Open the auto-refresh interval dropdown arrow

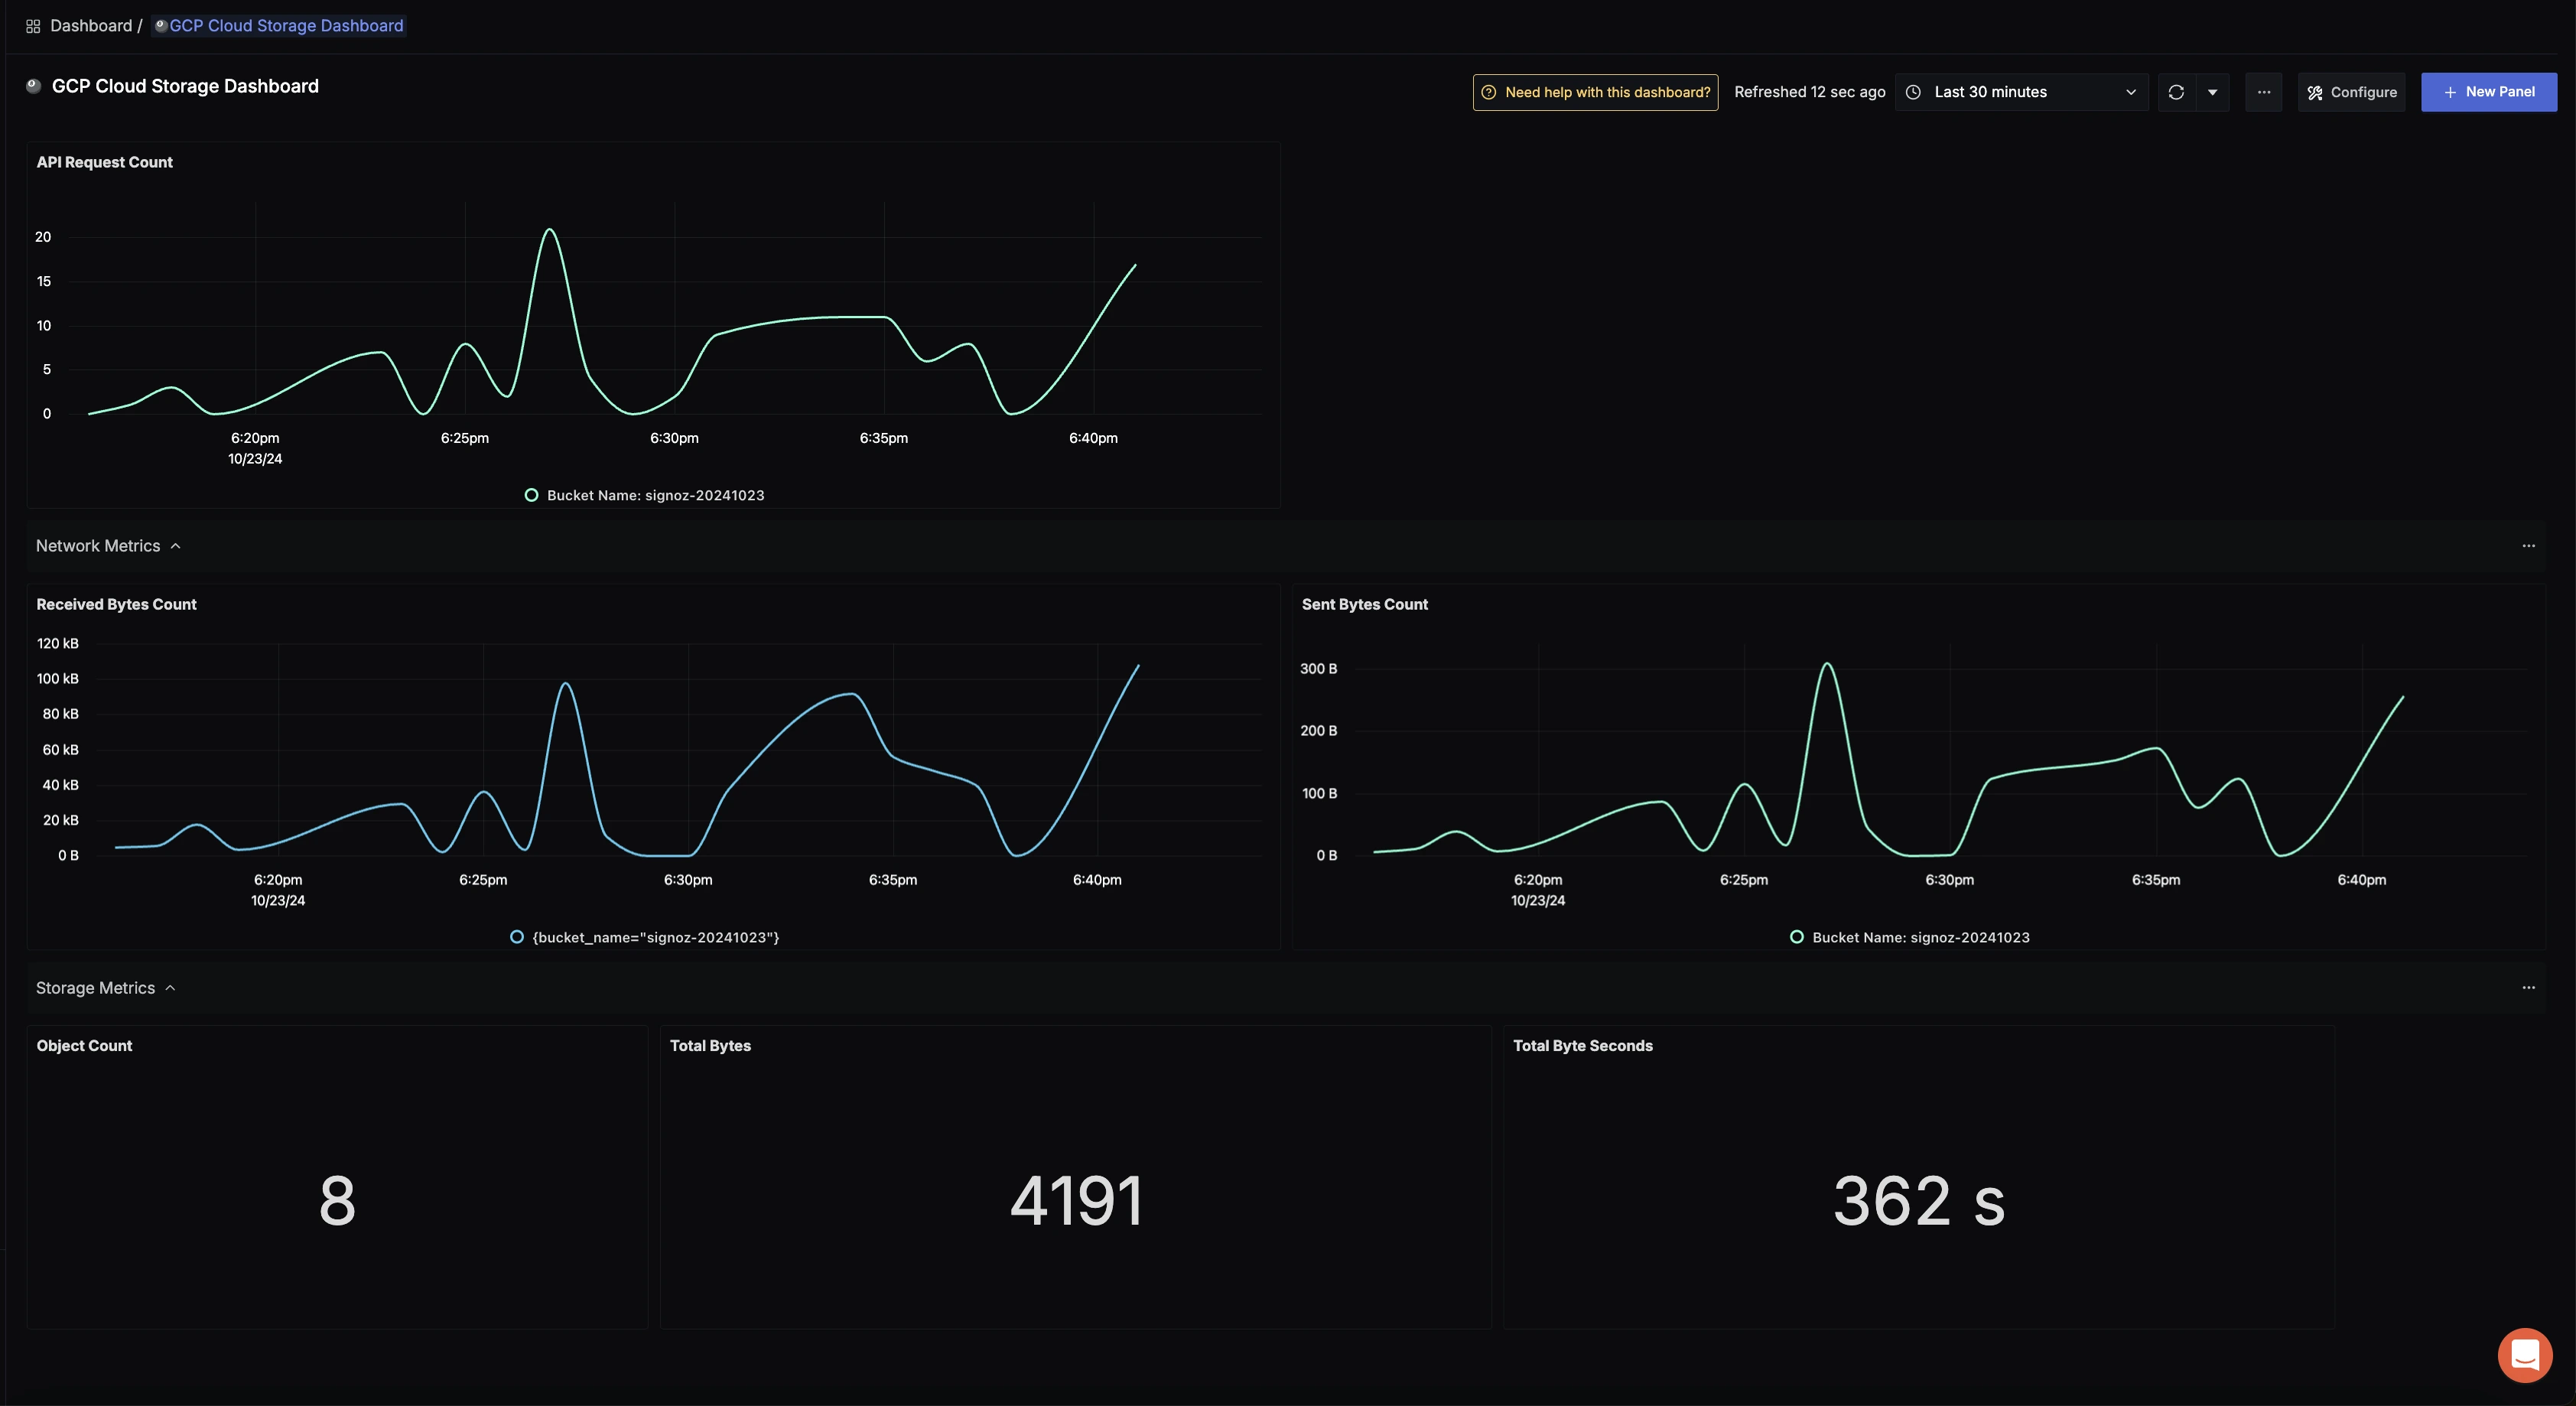click(x=2212, y=92)
